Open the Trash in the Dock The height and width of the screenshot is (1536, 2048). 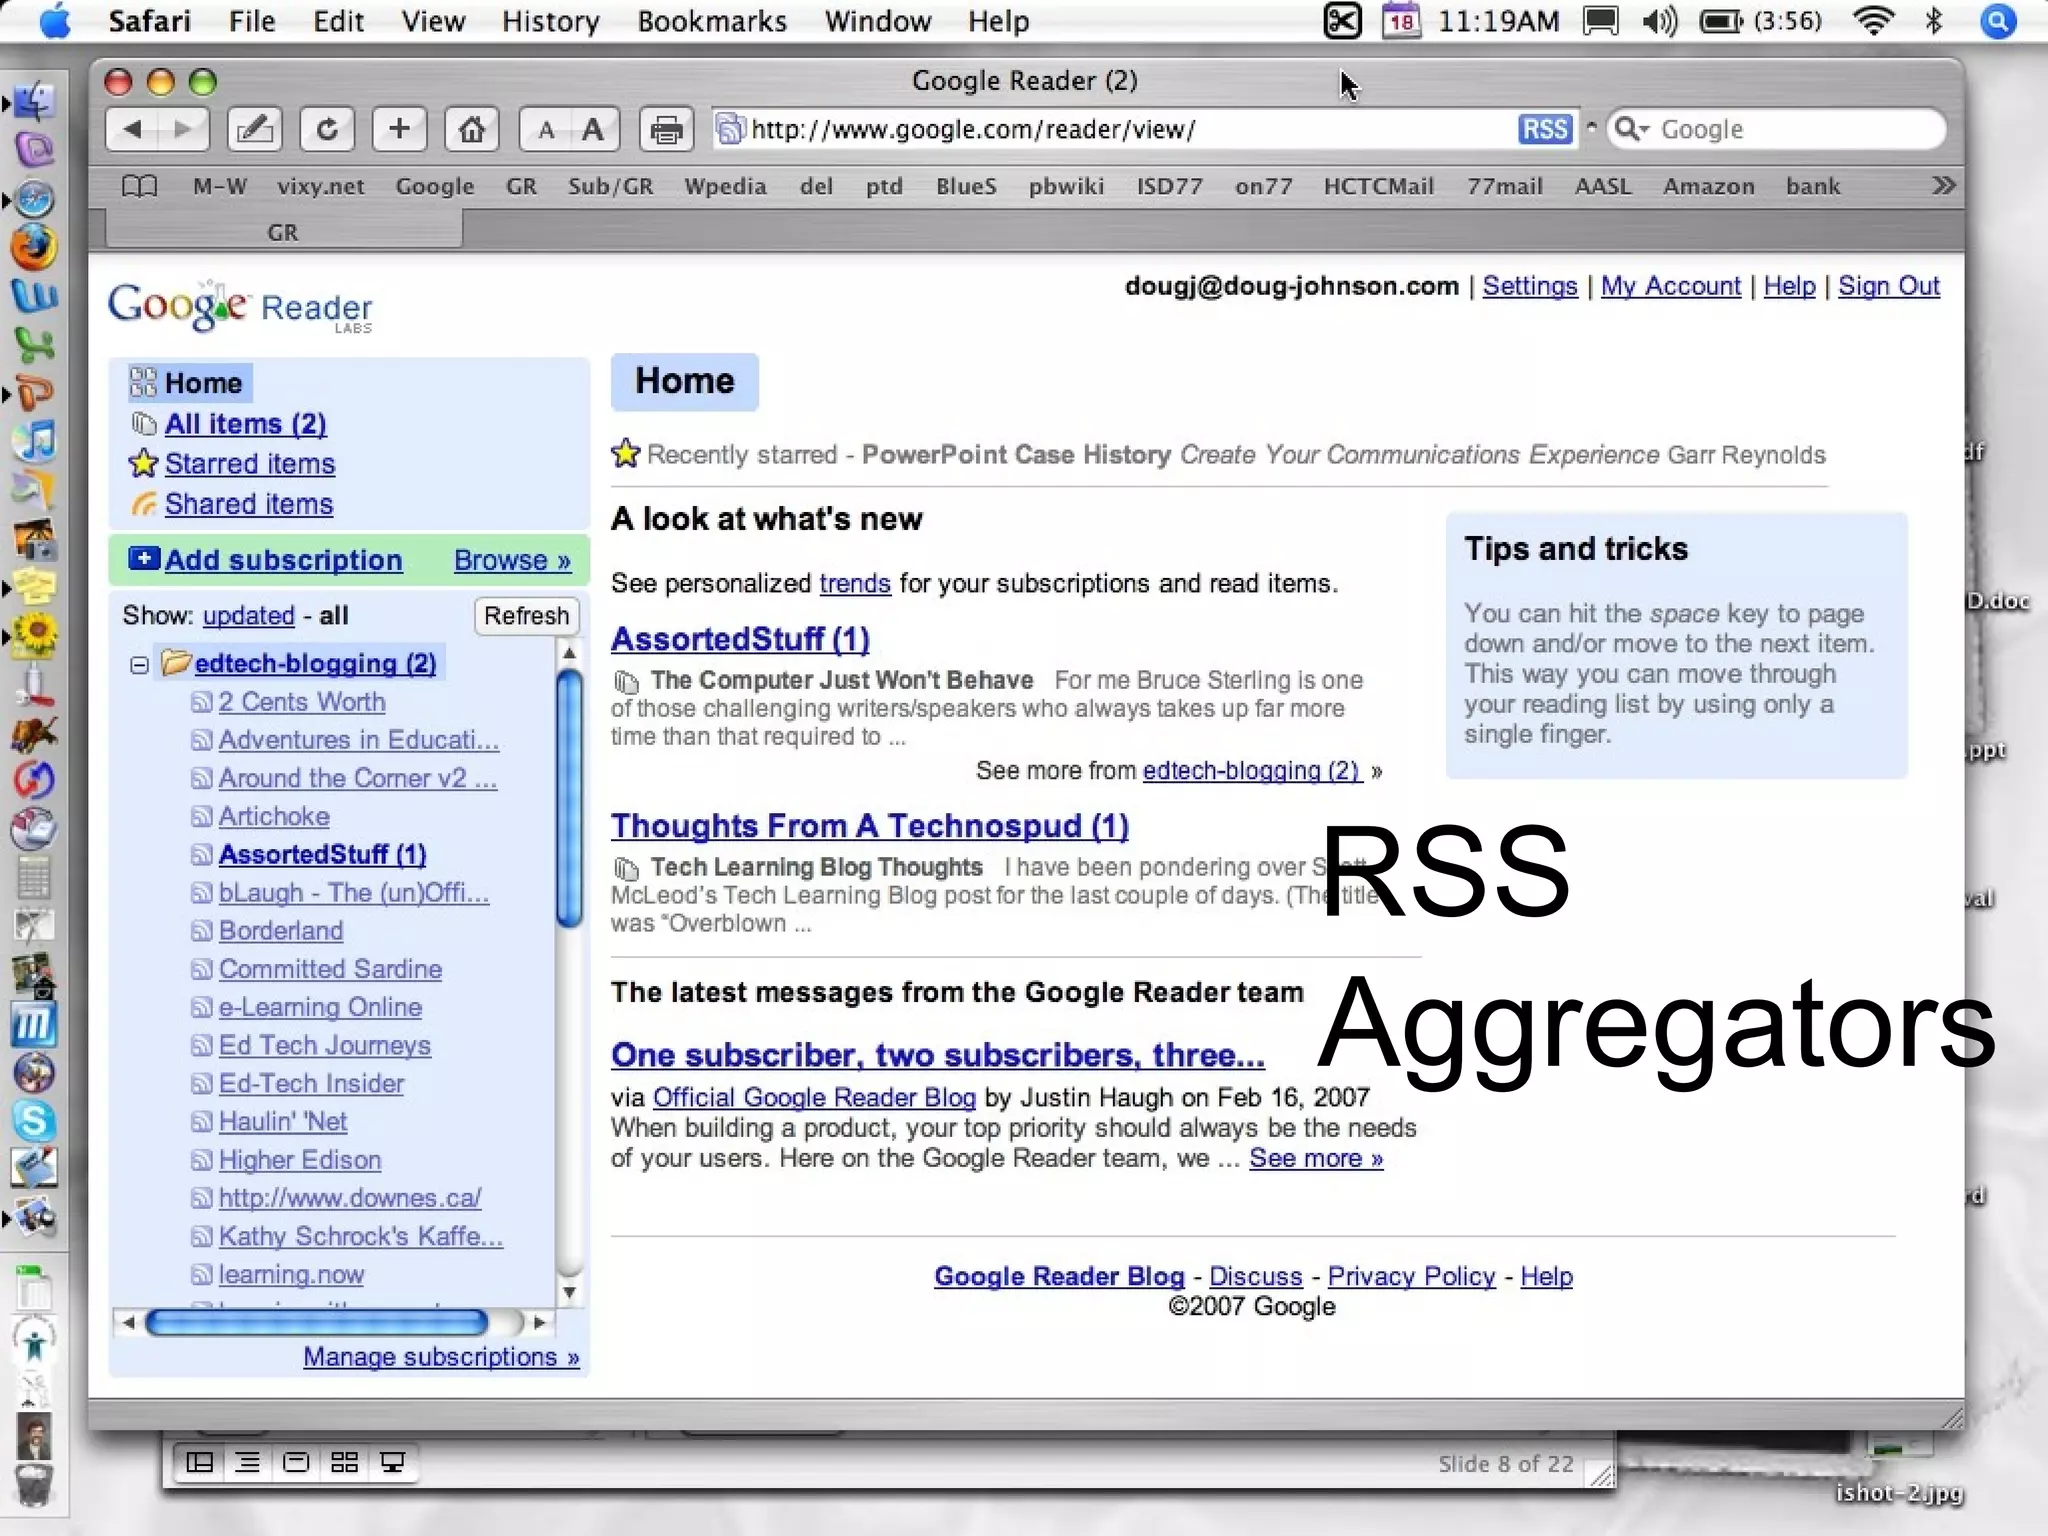tap(34, 1485)
